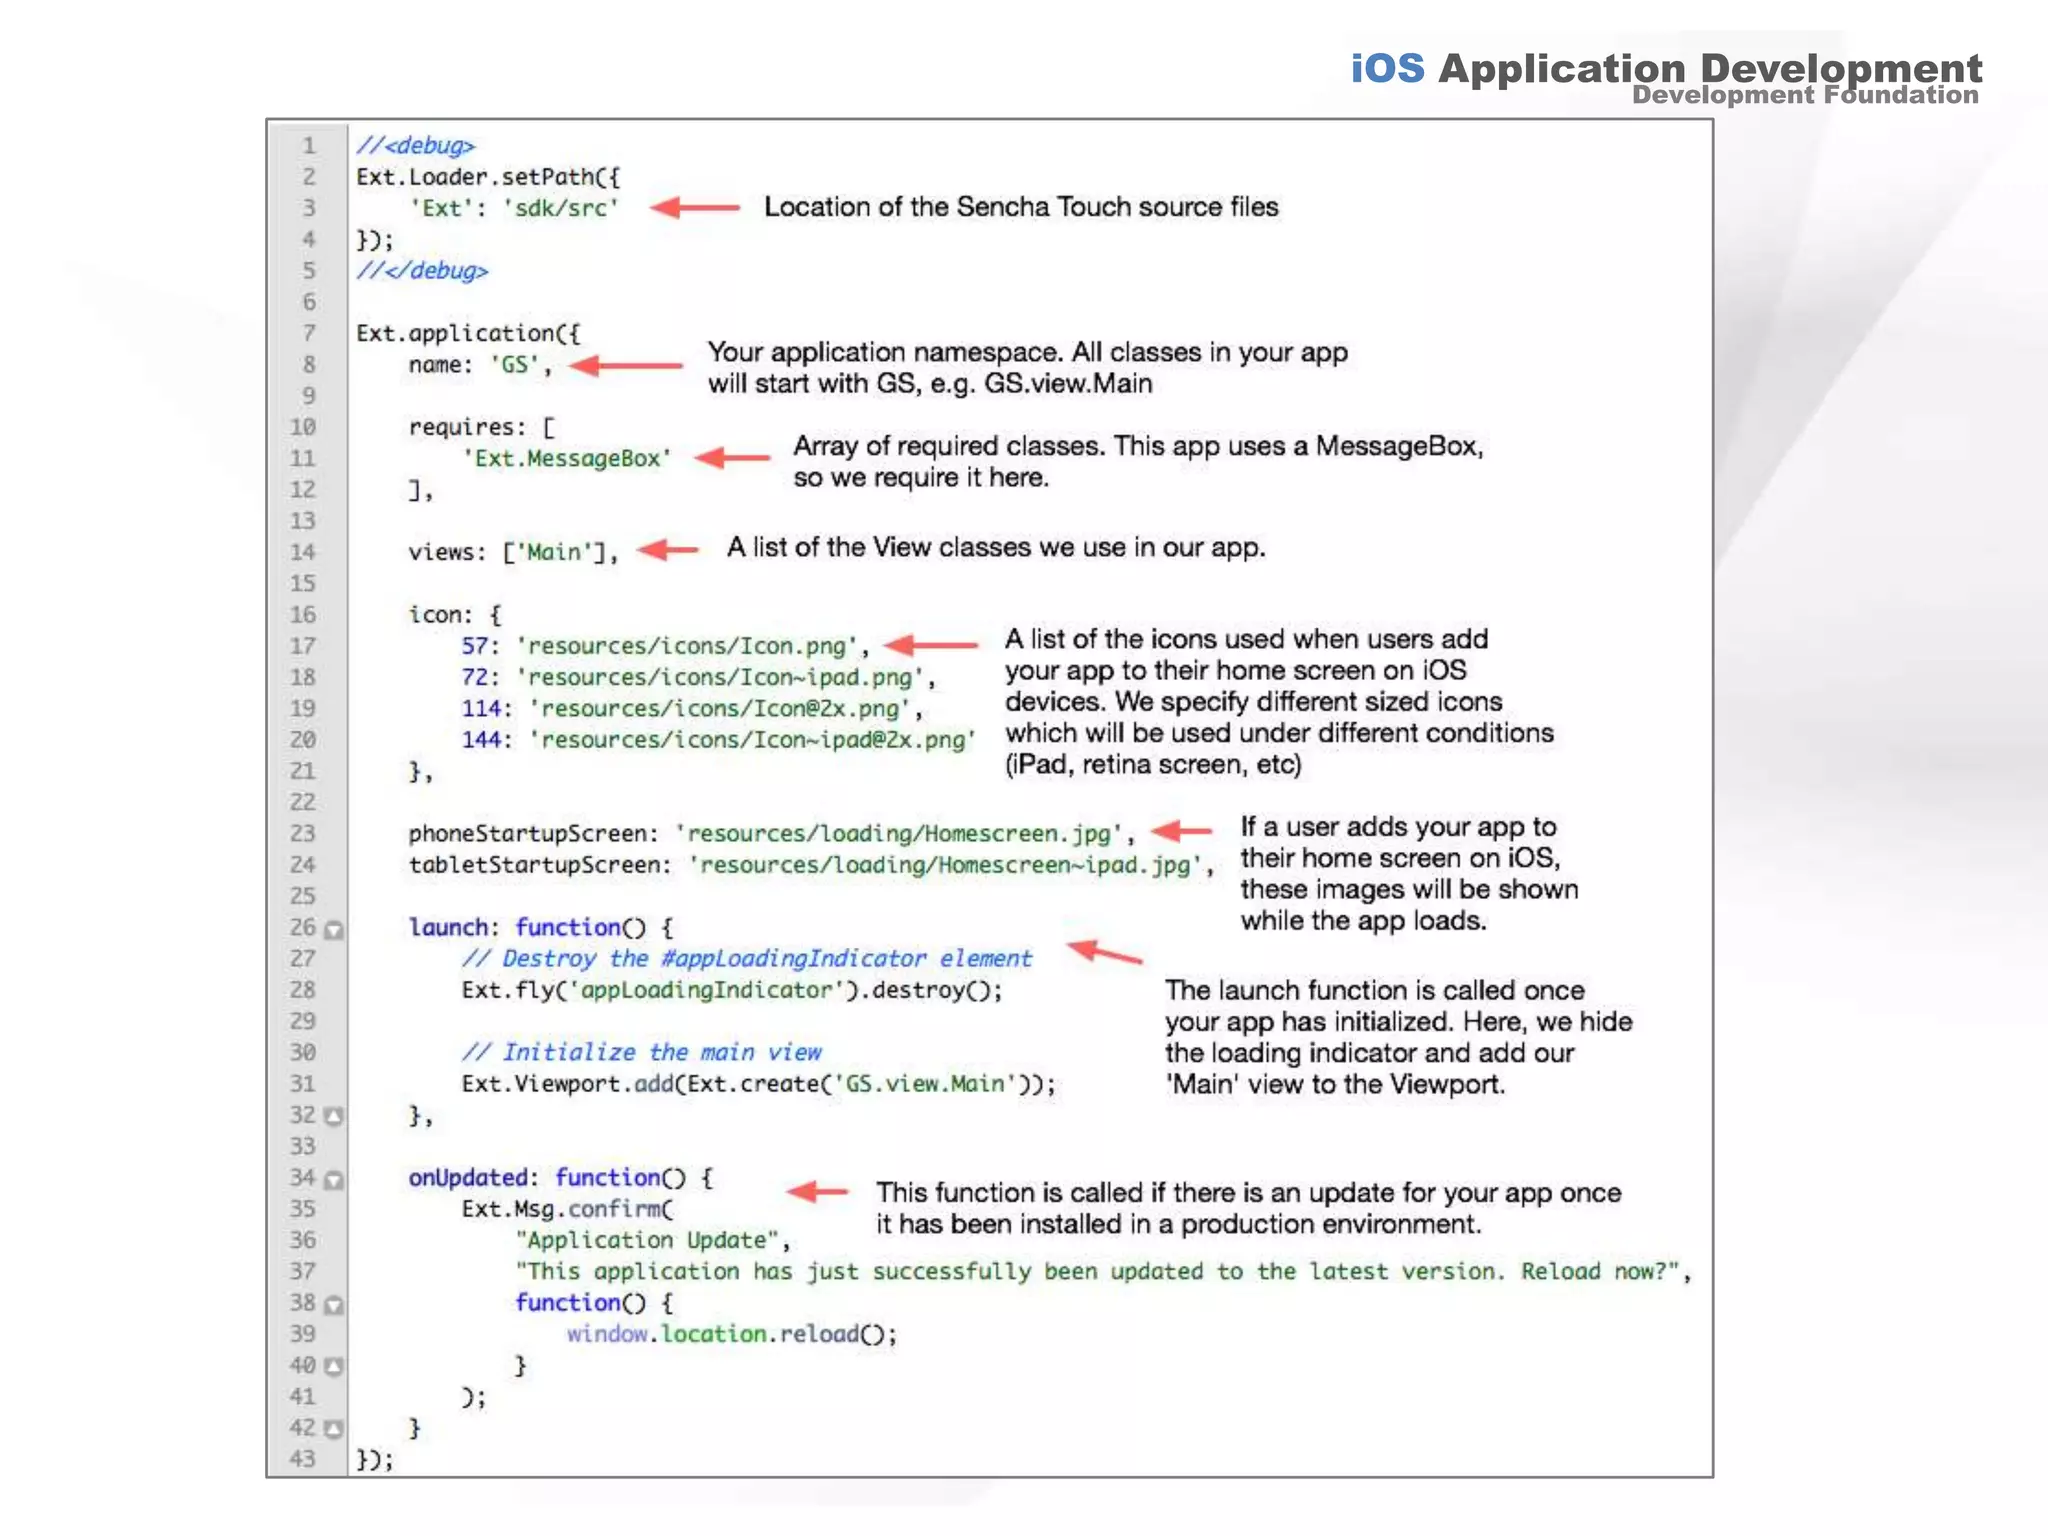Click the 'sdk/src' string value
The image size is (2048, 1536).
point(561,208)
